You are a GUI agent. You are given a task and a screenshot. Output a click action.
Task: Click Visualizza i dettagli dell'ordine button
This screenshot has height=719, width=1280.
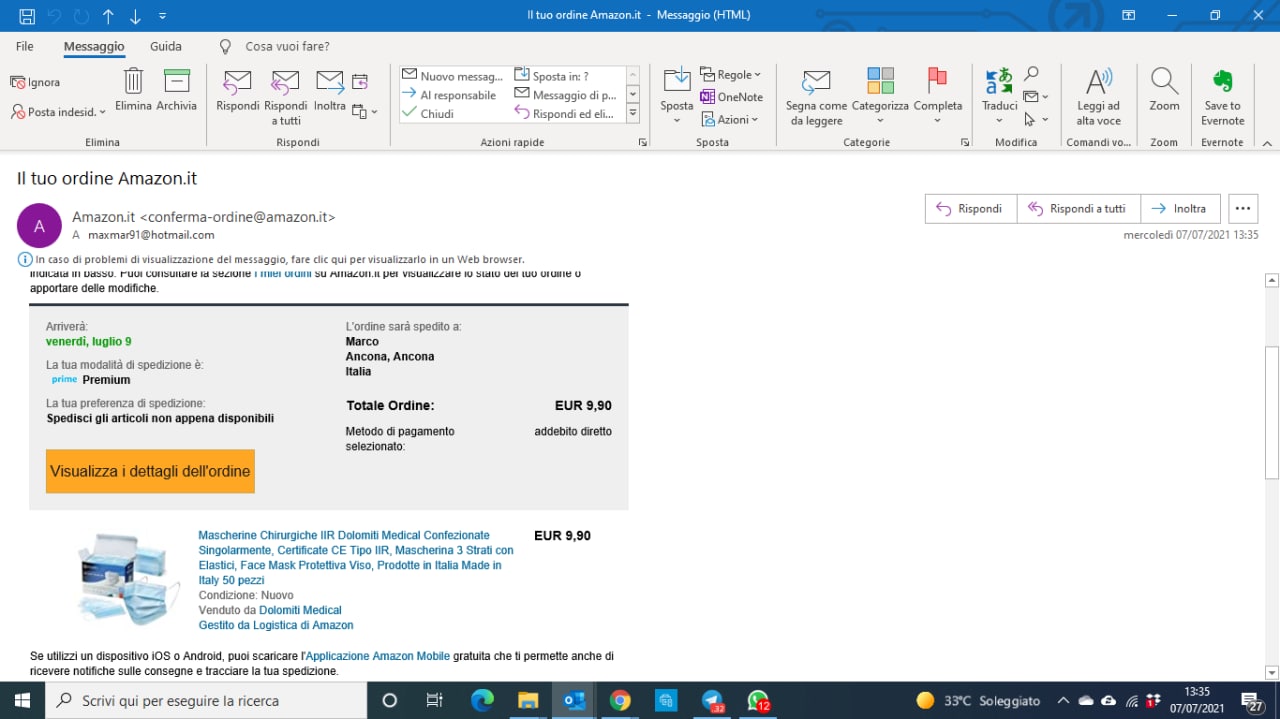[150, 471]
